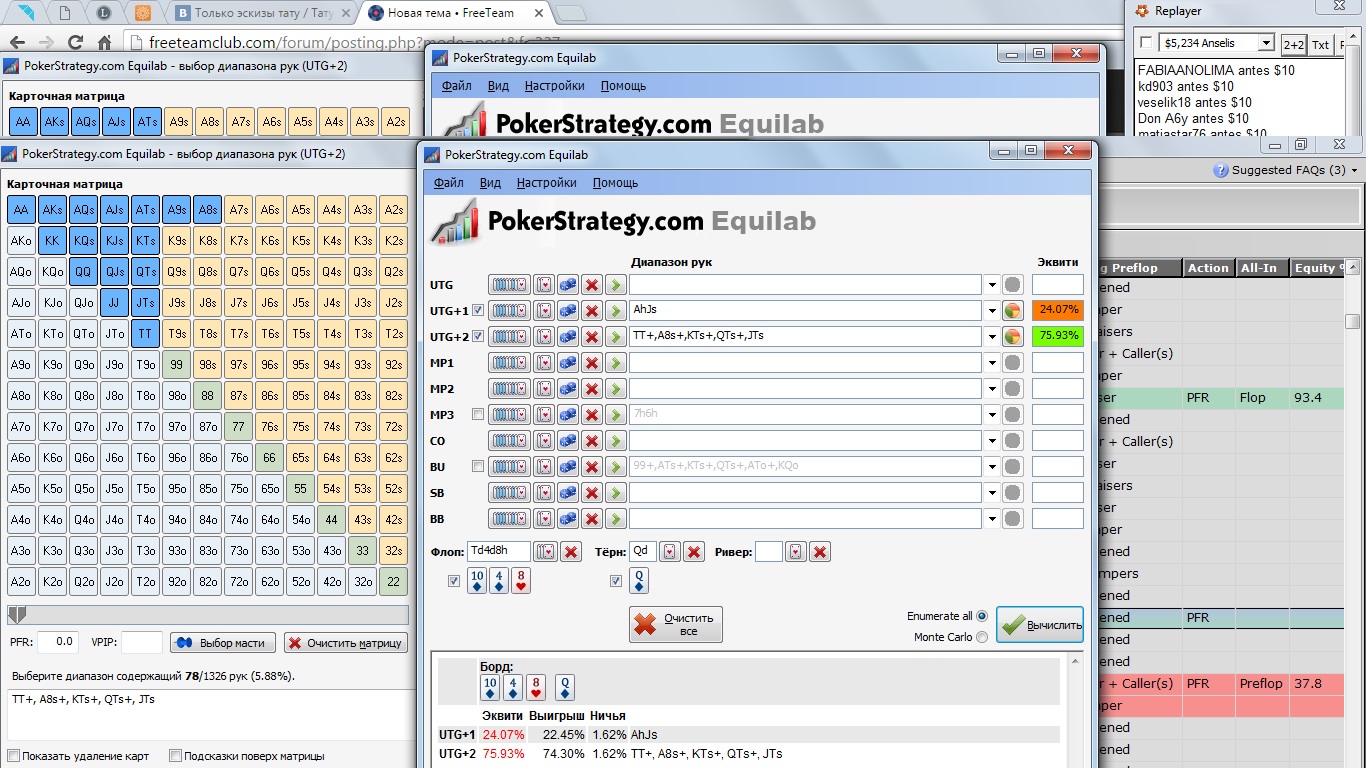The image size is (1366, 768).
Task: Click the PFR value input field
Action: pyautogui.click(x=56, y=642)
